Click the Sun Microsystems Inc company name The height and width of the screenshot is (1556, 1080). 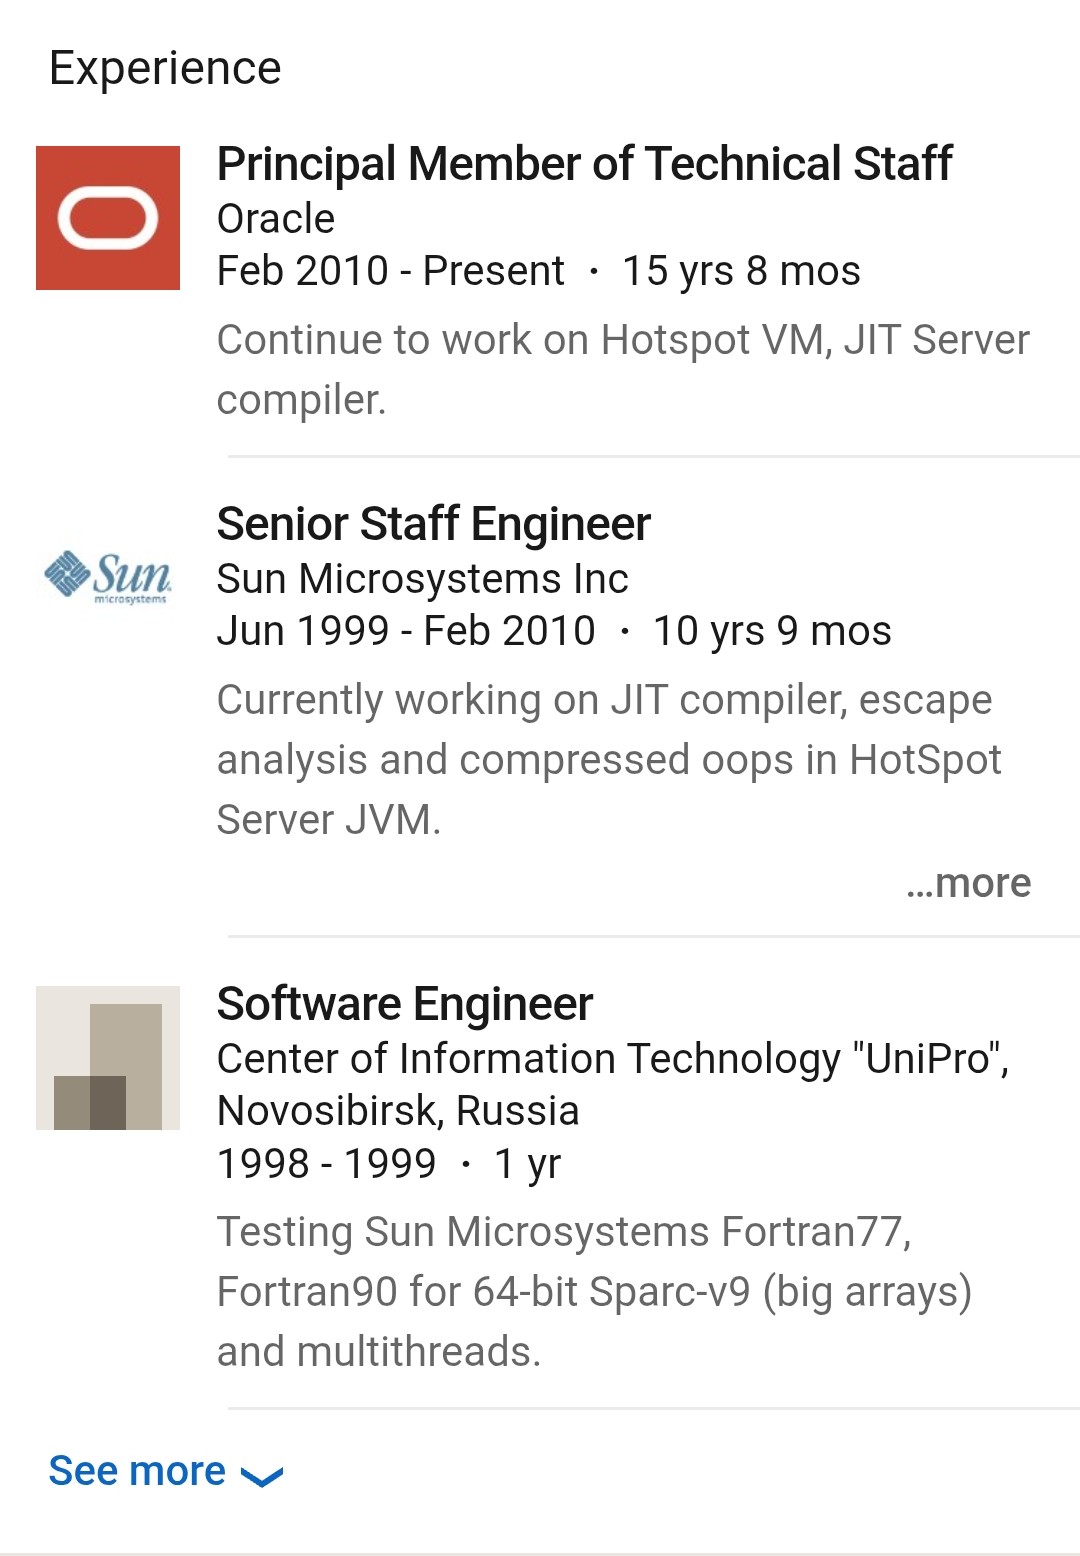tap(422, 579)
